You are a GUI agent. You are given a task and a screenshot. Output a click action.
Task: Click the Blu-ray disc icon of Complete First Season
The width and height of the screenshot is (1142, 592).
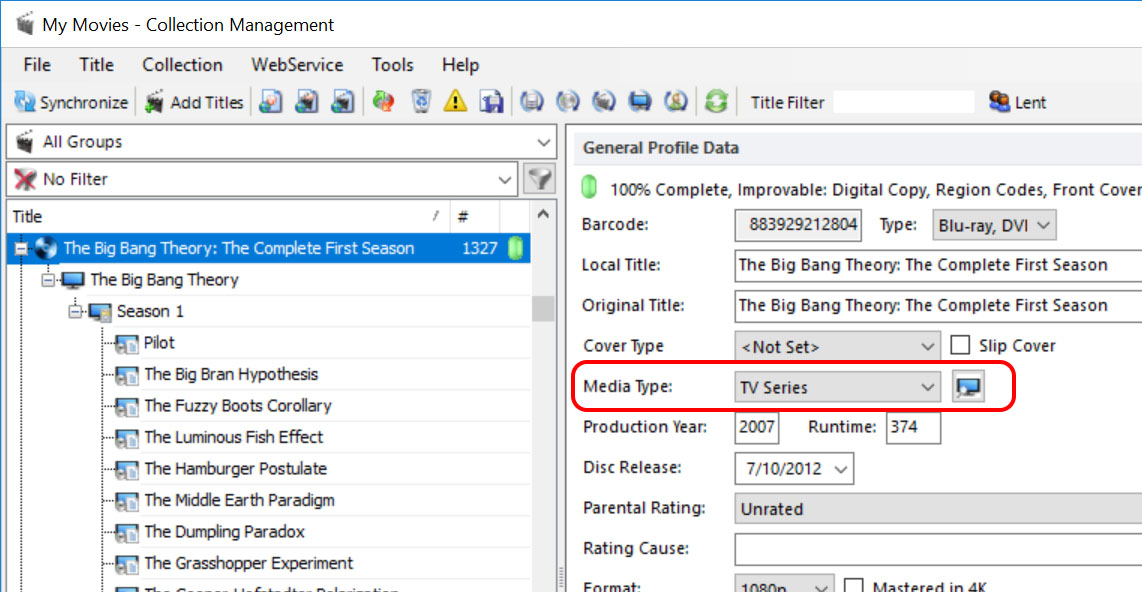click(45, 248)
